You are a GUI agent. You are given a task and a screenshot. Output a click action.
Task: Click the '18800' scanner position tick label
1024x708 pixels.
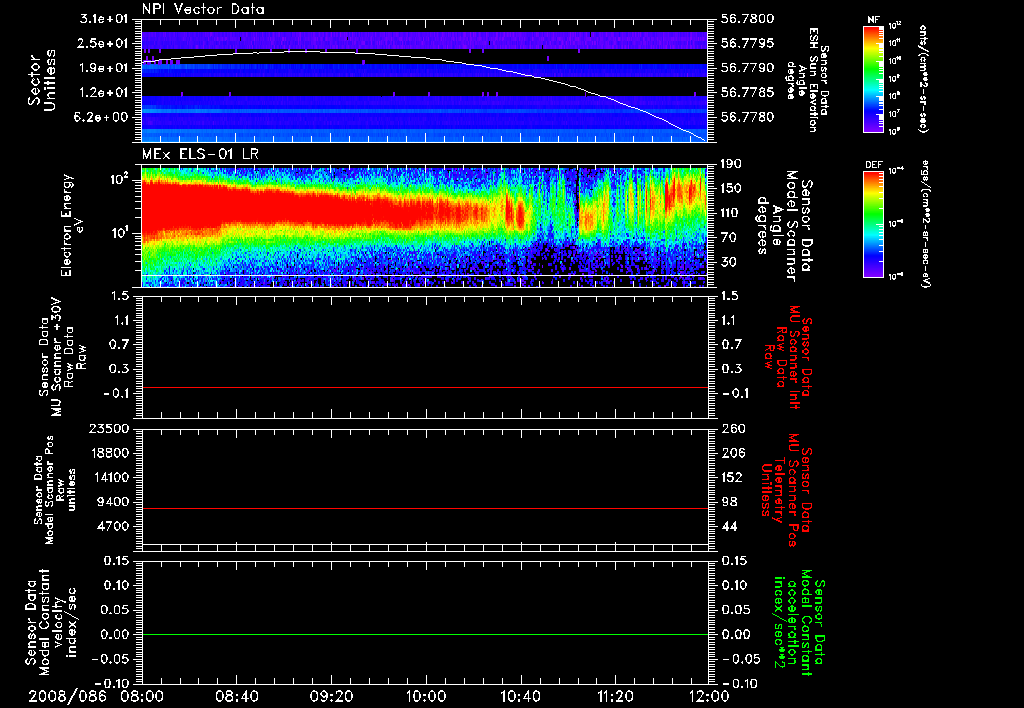pos(108,453)
